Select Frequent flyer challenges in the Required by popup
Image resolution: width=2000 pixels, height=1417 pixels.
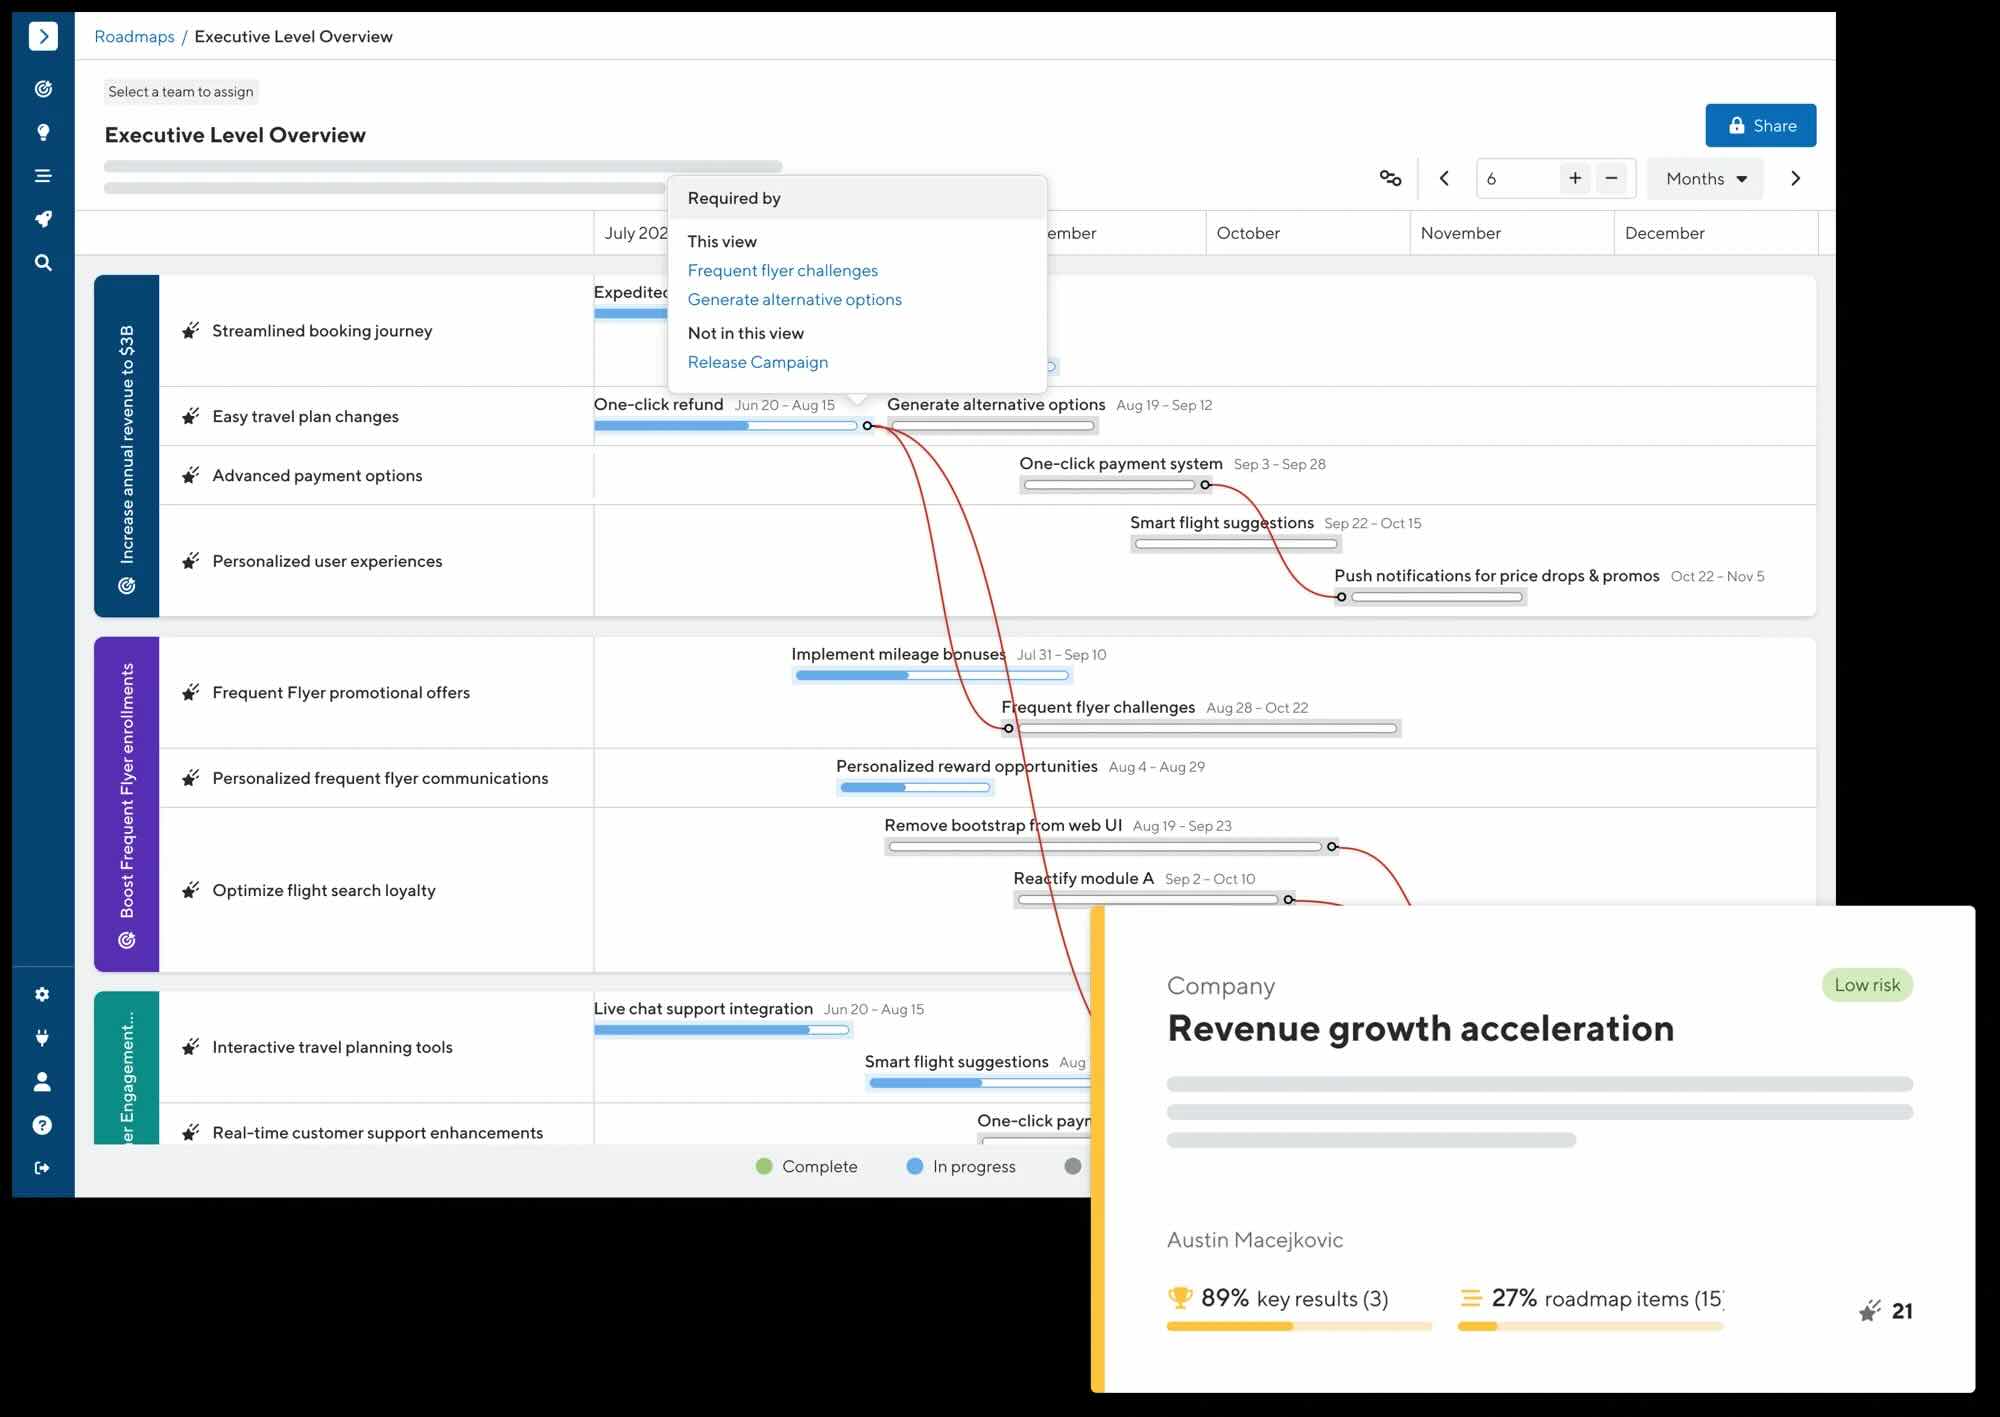(782, 271)
